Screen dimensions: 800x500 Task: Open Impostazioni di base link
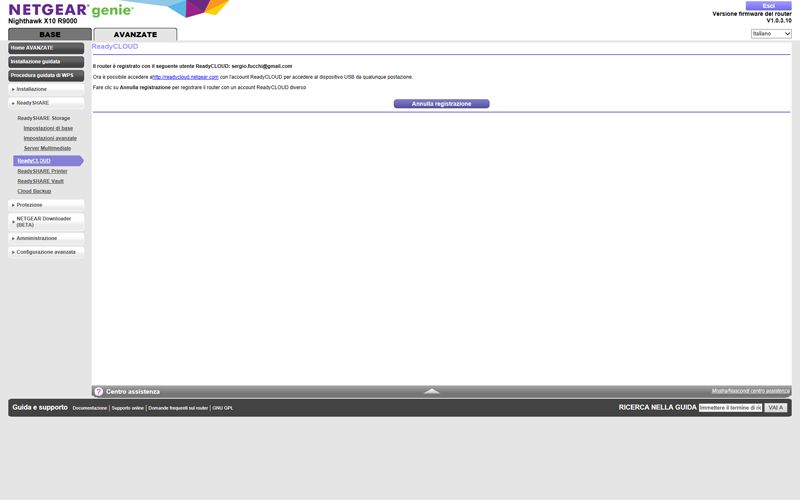coord(48,128)
